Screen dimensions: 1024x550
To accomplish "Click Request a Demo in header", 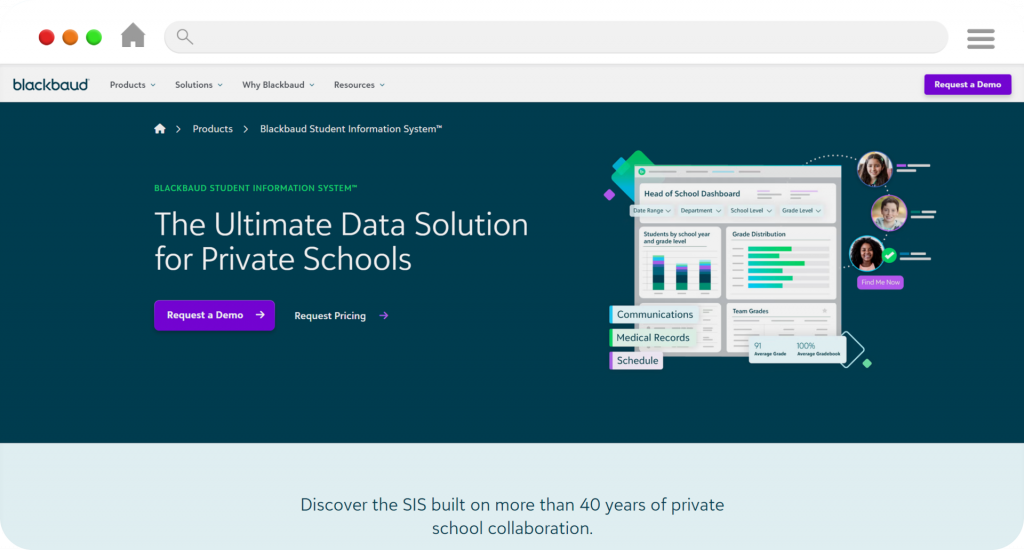I will 967,85.
